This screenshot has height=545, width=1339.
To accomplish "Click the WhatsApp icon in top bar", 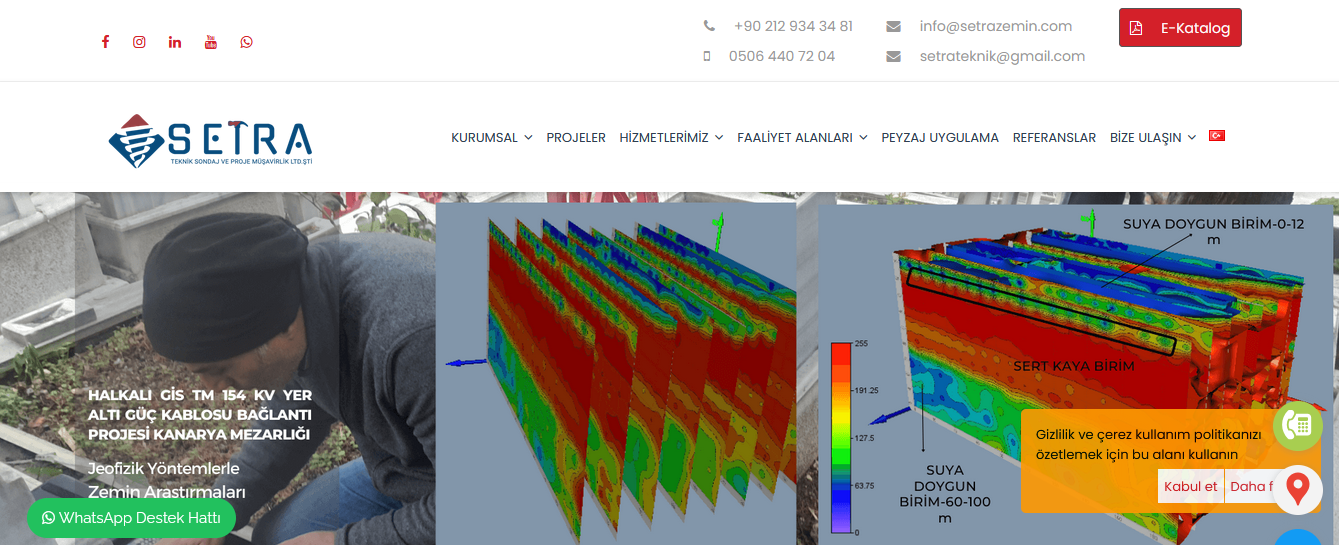I will (246, 42).
